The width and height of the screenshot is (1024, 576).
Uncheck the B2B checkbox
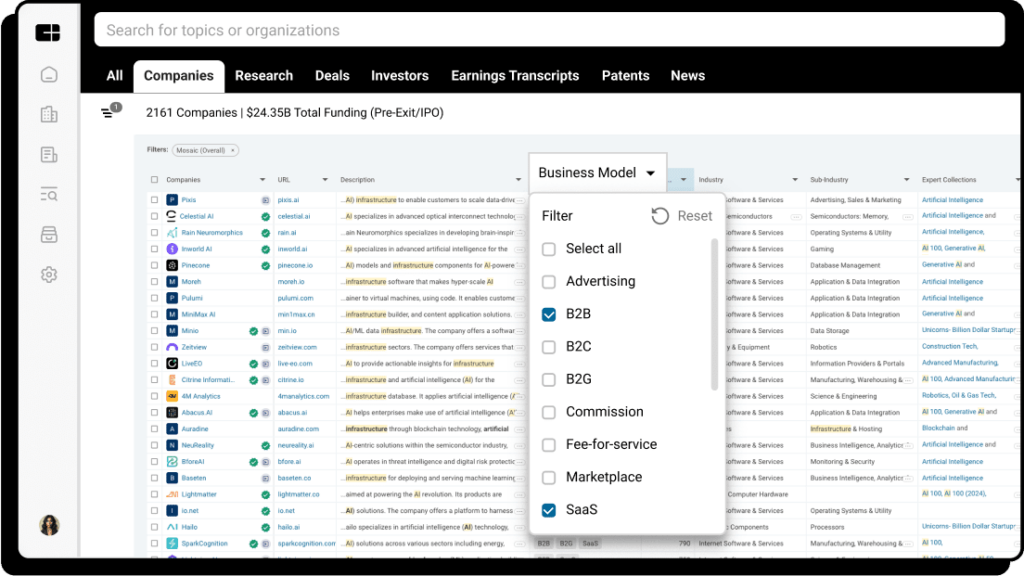click(548, 313)
